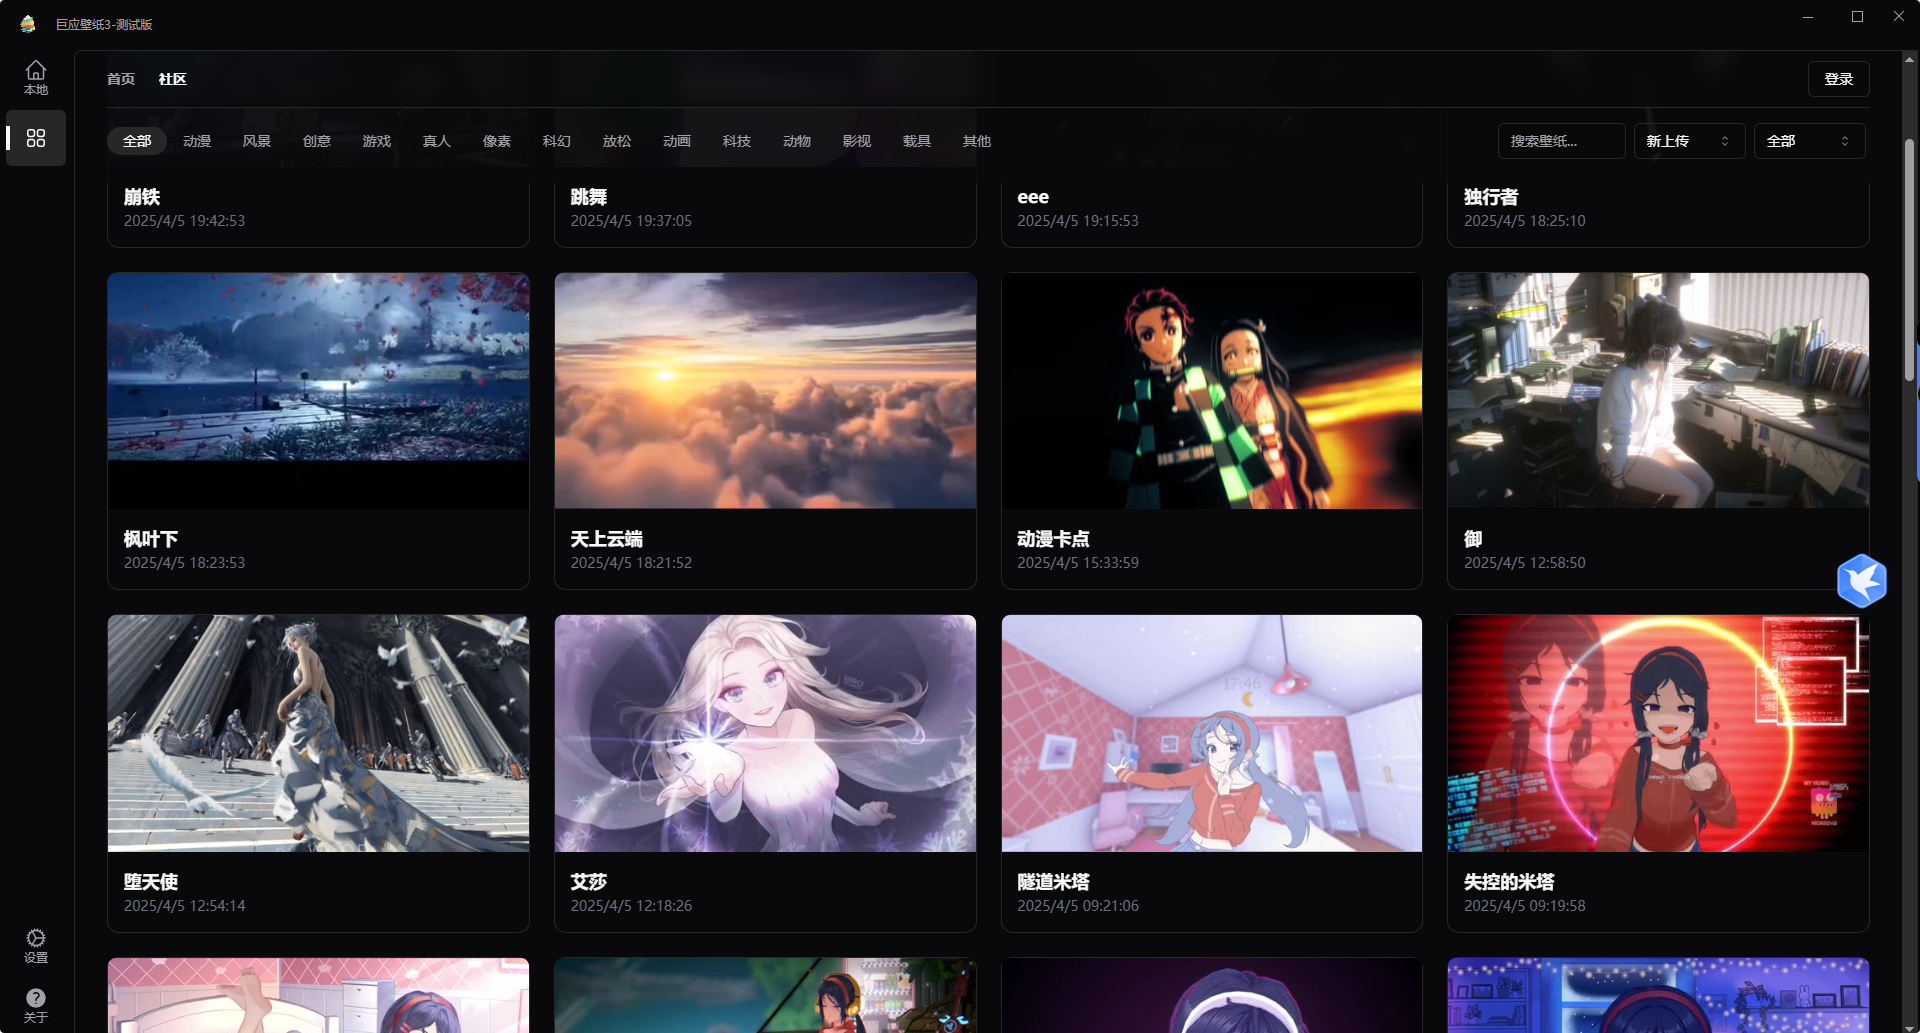The width and height of the screenshot is (1920, 1033).
Task: Open the 天上云端 wallpaper thumbnail
Action: pos(765,391)
